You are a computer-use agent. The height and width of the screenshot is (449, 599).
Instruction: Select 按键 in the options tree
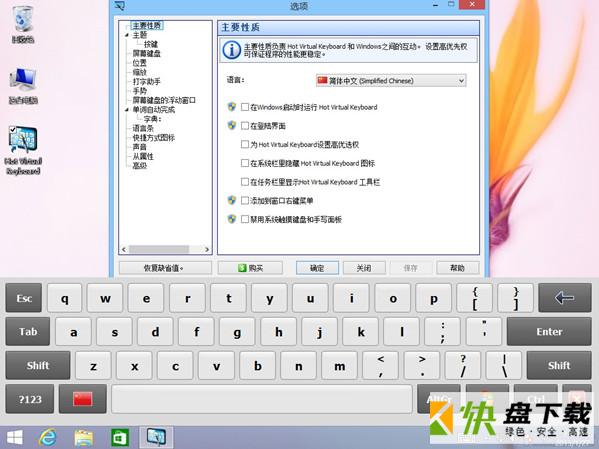[151, 44]
